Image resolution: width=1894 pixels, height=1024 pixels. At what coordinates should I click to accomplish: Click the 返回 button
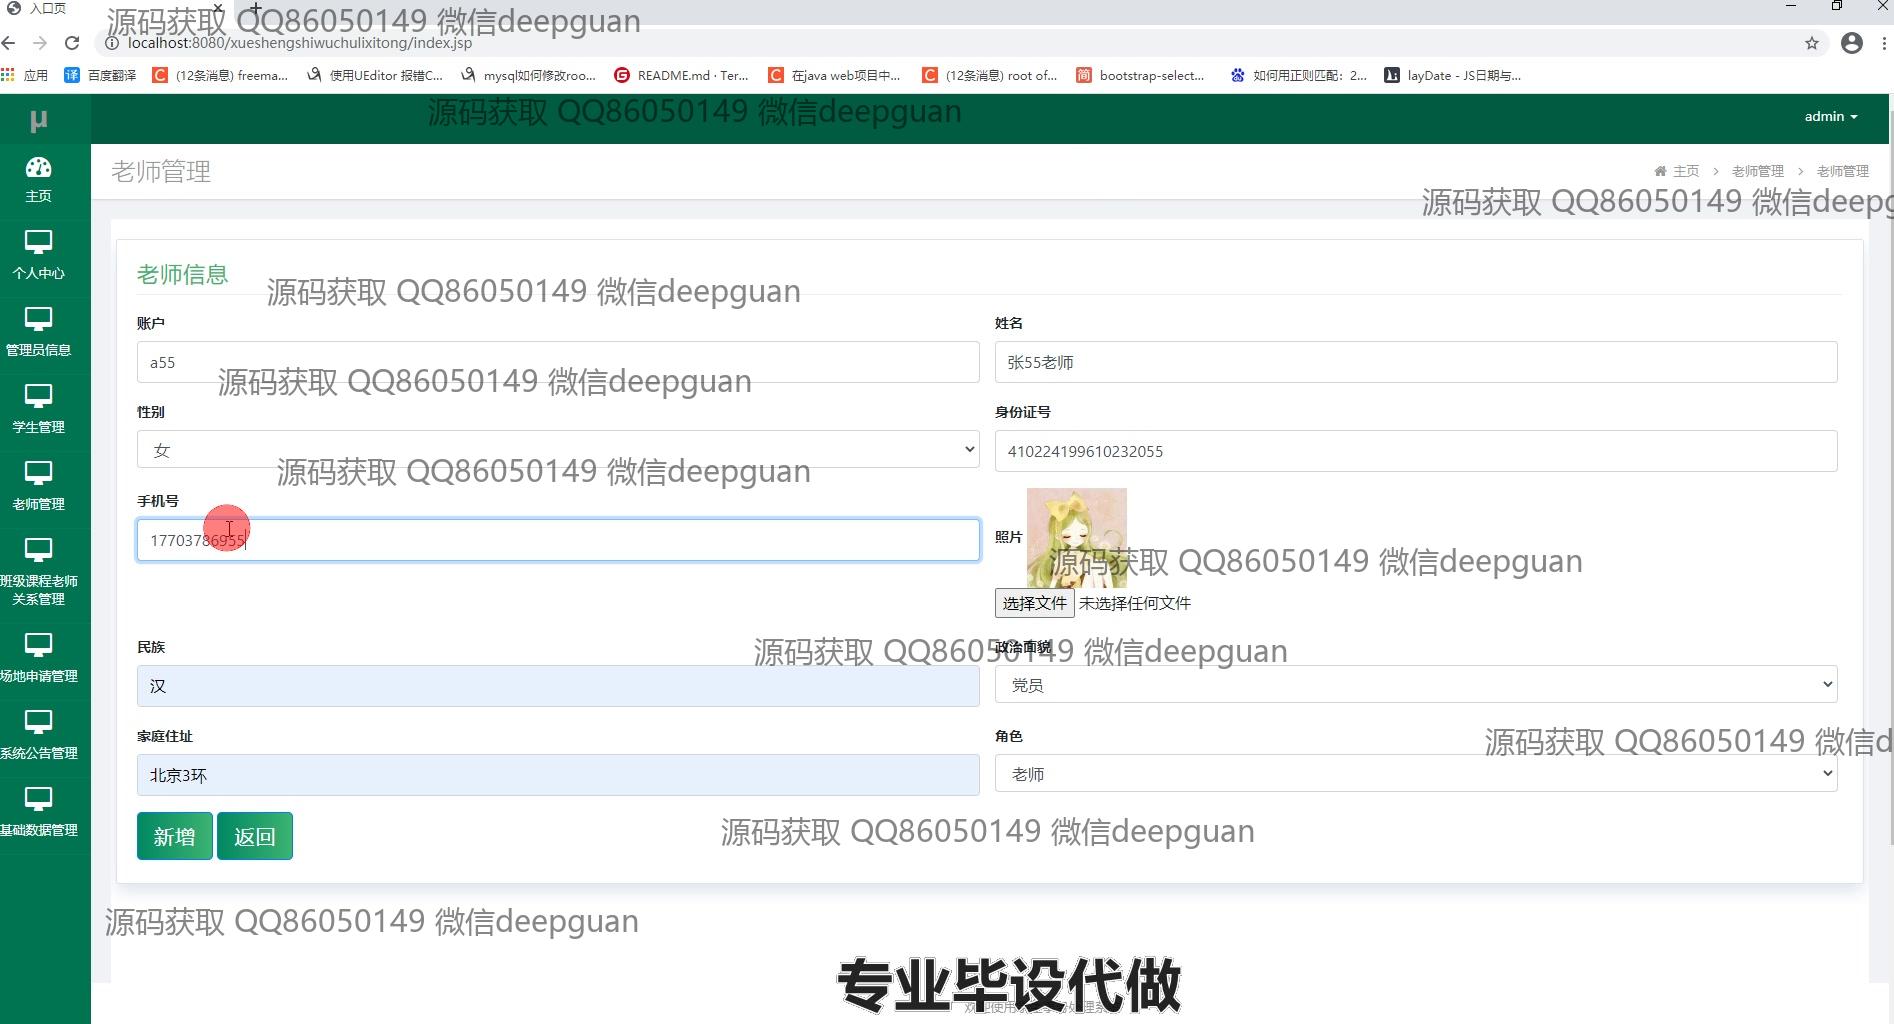(254, 836)
